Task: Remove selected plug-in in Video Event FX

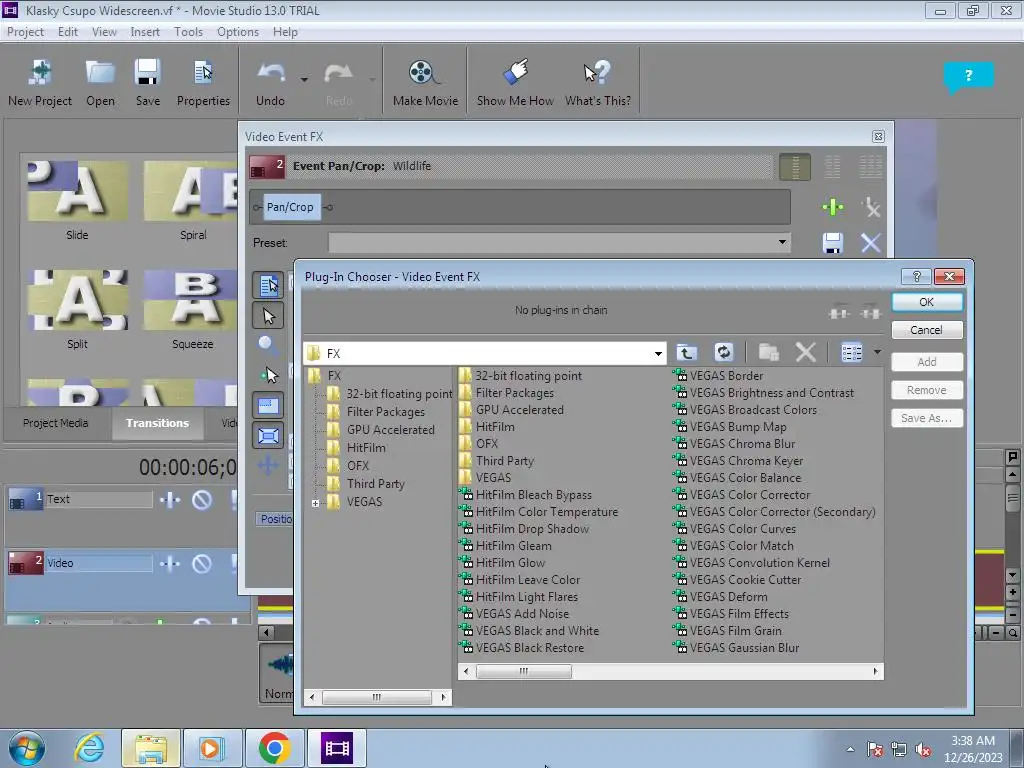Action: pyautogui.click(x=871, y=208)
